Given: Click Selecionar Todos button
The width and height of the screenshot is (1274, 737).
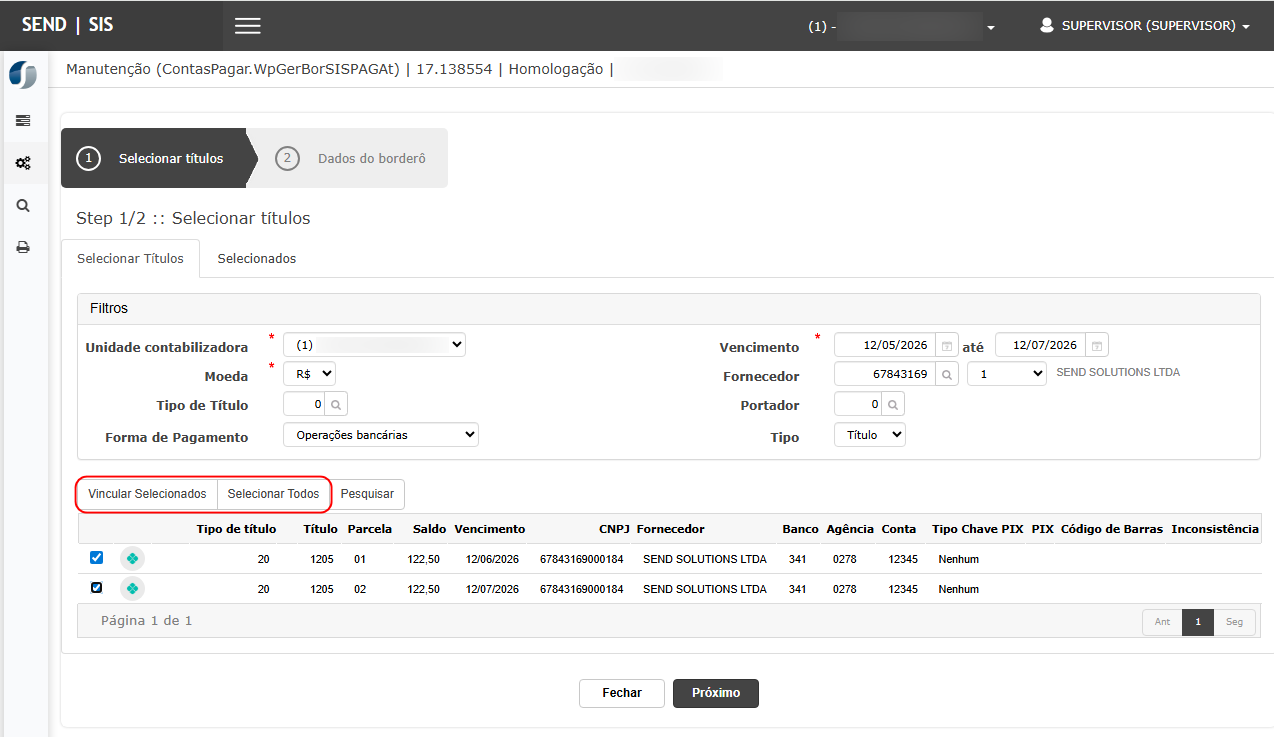Looking at the screenshot, I should (x=273, y=494).
